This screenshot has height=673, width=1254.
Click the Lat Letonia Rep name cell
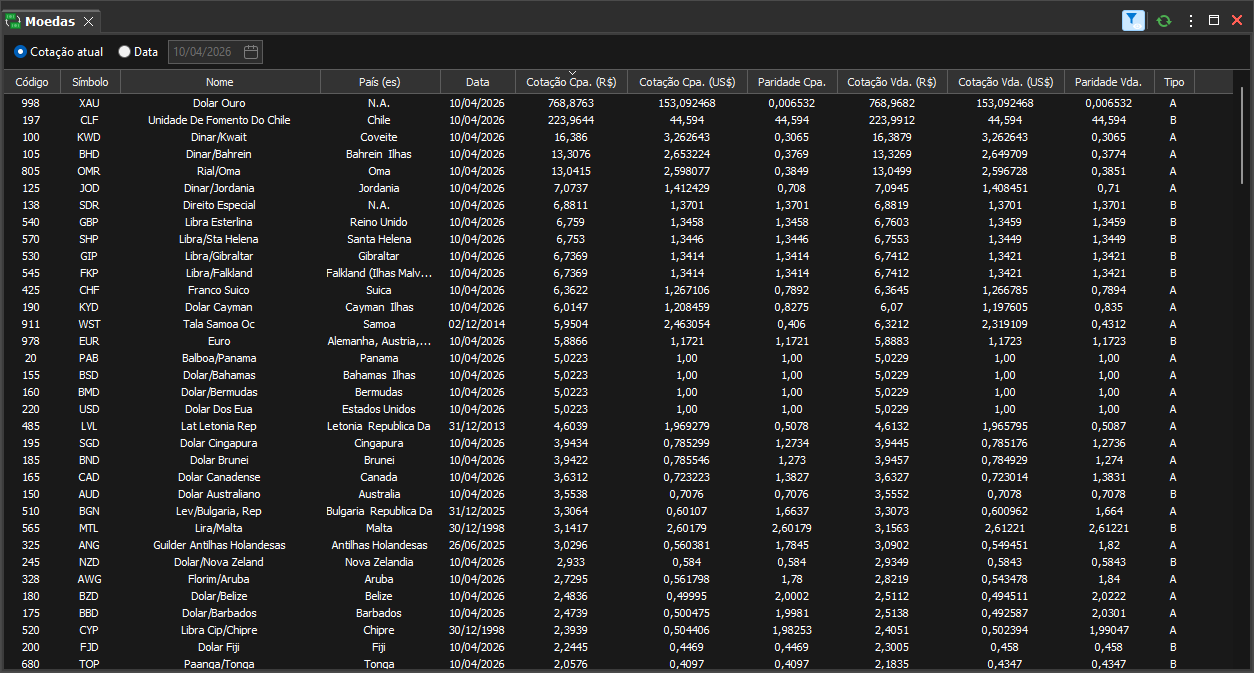pyautogui.click(x=219, y=426)
